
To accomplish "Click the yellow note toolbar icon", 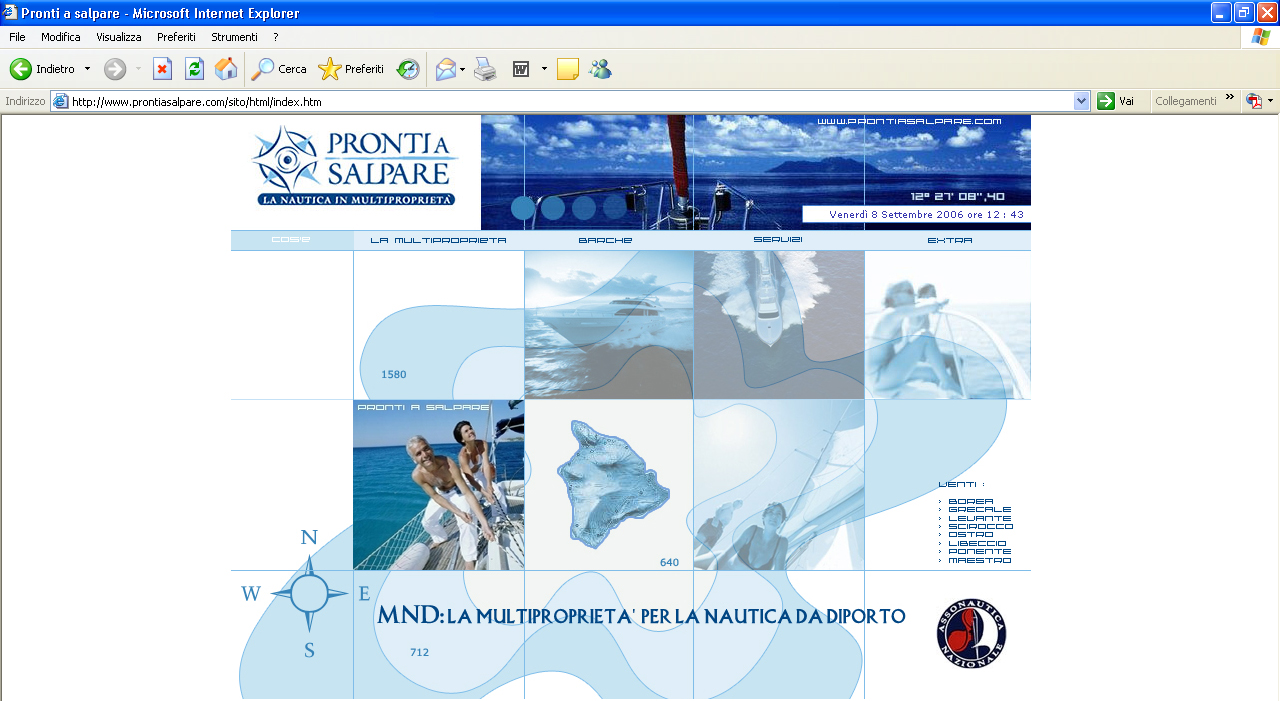I will tap(568, 69).
